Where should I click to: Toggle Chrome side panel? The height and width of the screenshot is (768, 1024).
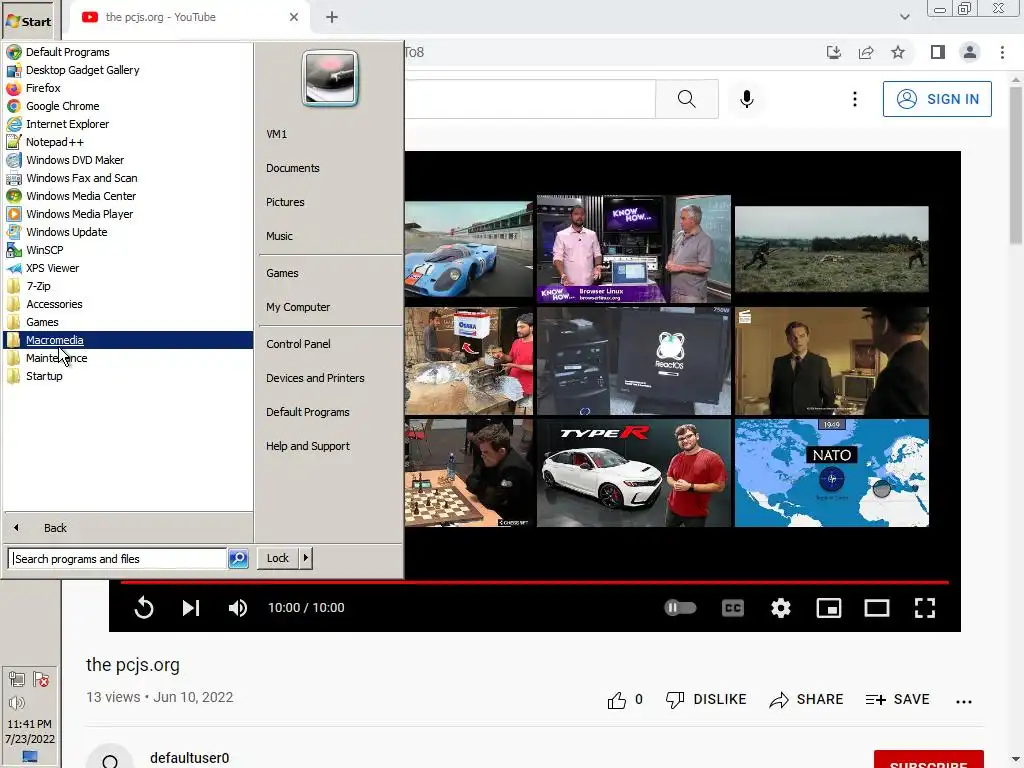(x=938, y=52)
